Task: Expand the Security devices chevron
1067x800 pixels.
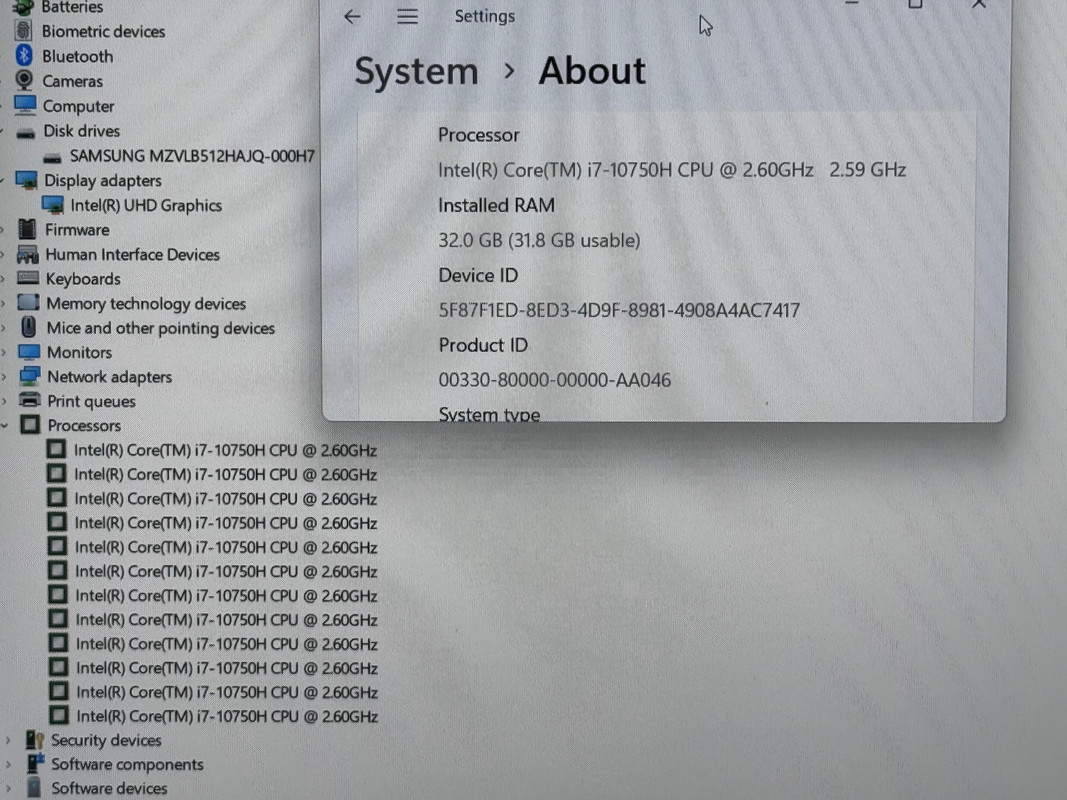Action: 8,740
